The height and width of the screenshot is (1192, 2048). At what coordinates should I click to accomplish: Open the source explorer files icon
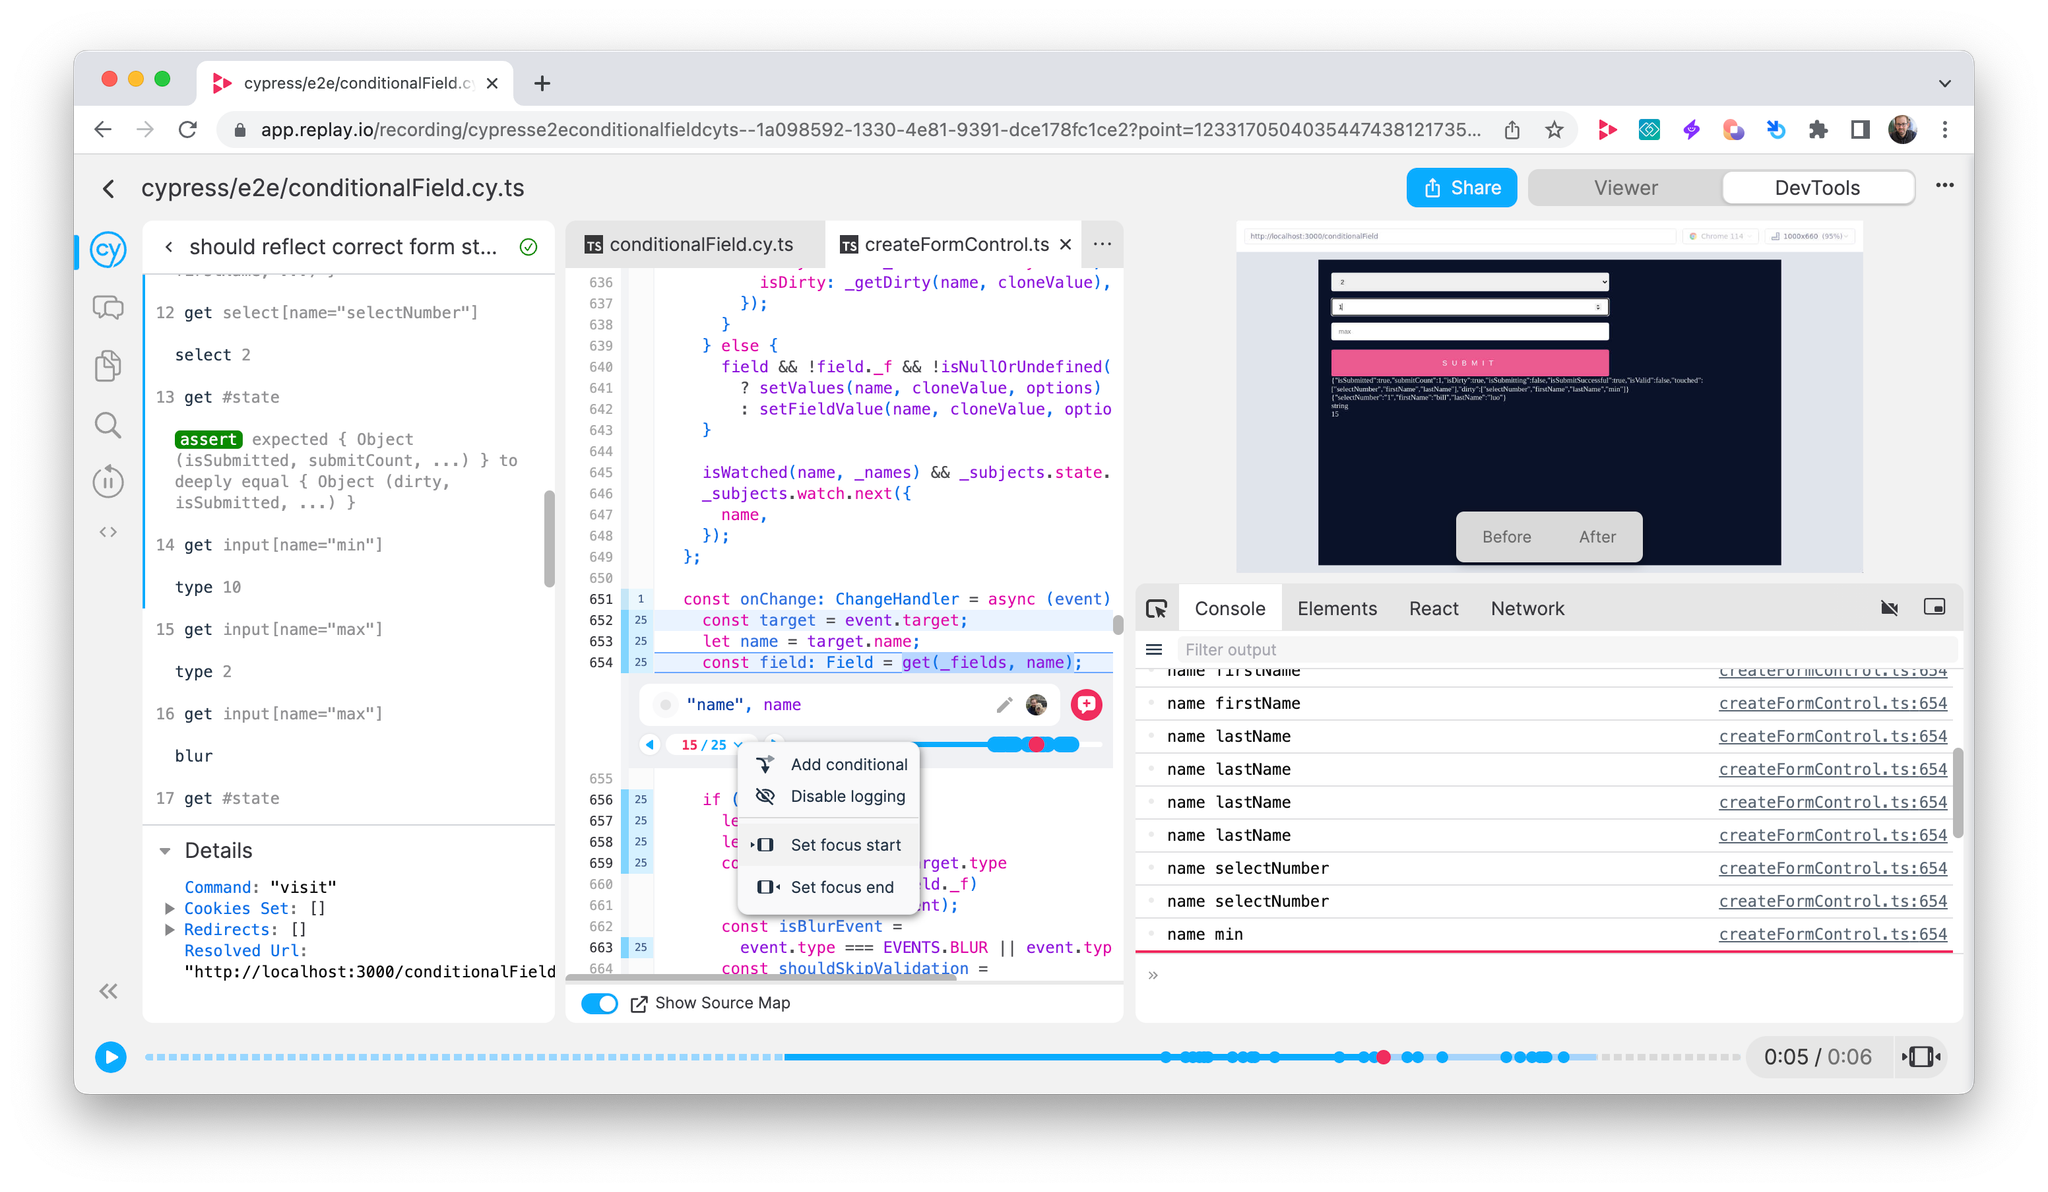(x=108, y=366)
